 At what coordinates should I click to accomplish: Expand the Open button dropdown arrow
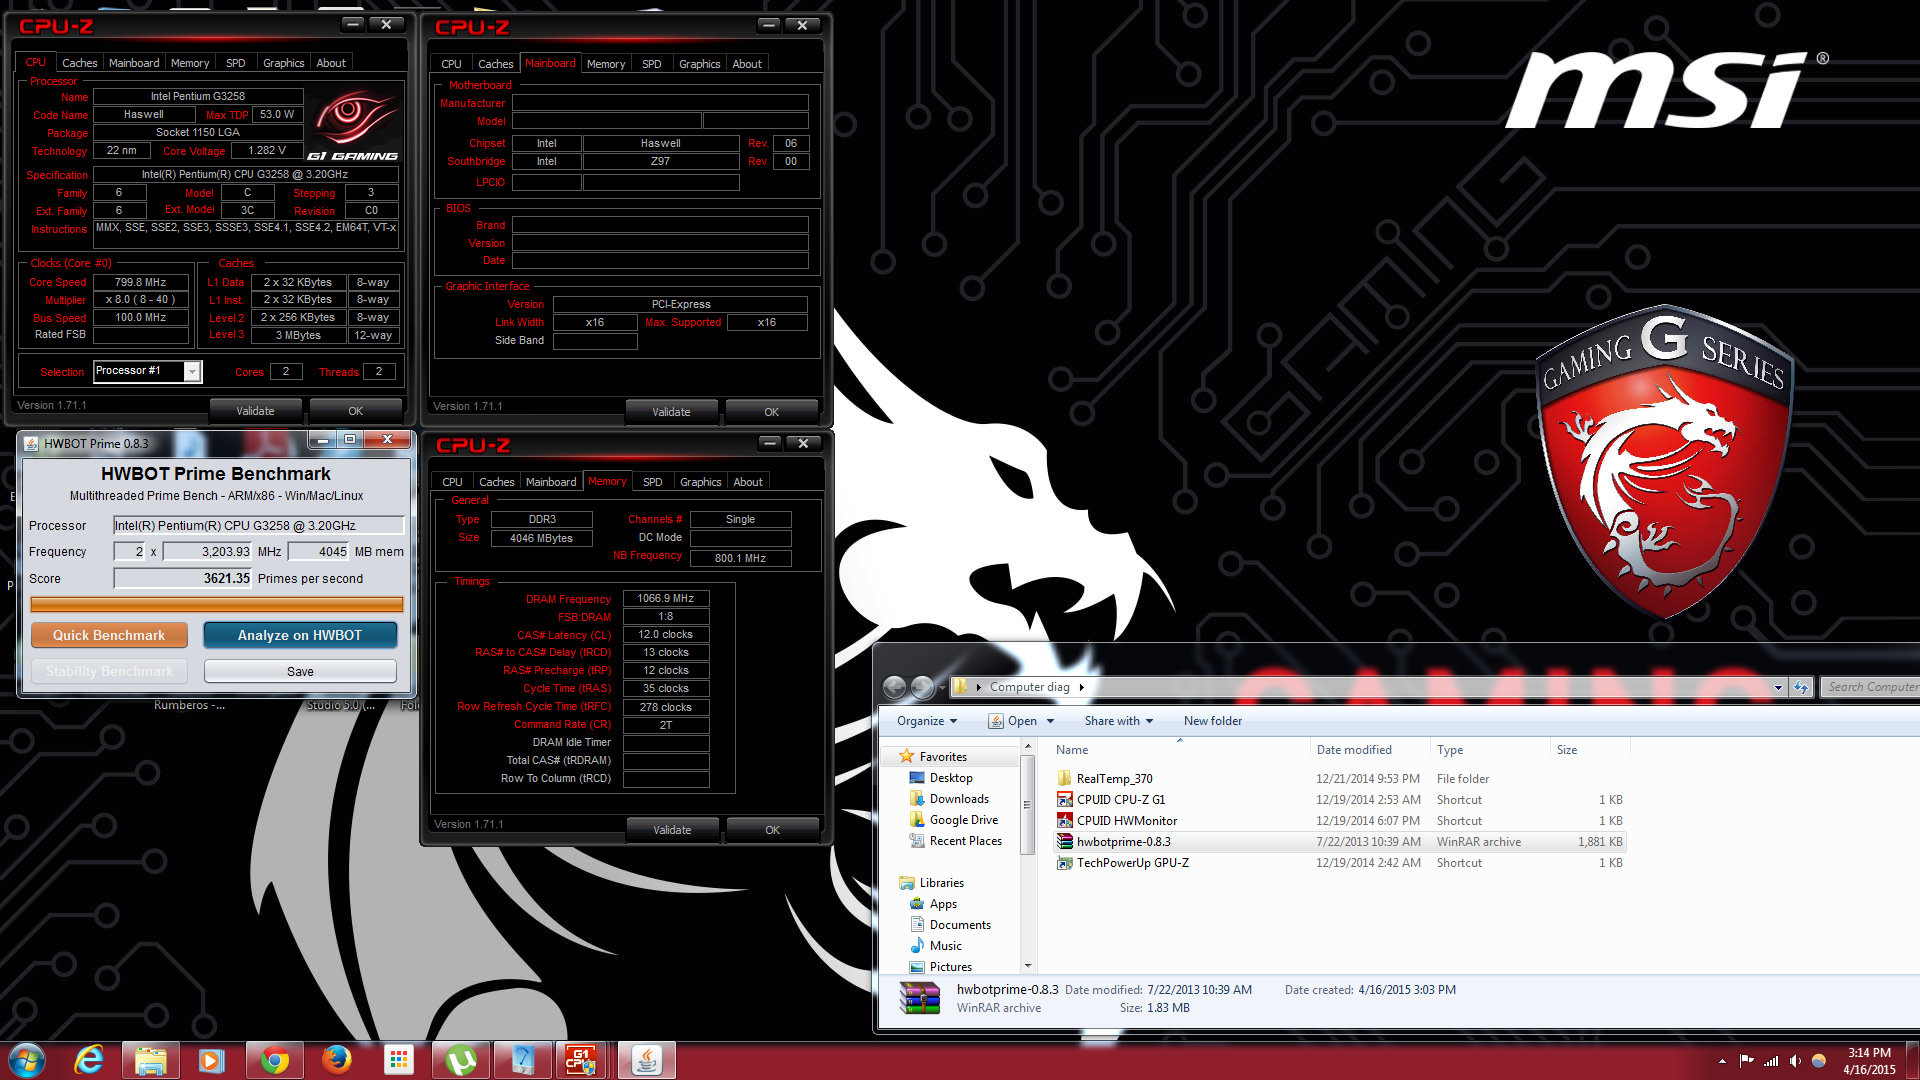click(x=1050, y=721)
